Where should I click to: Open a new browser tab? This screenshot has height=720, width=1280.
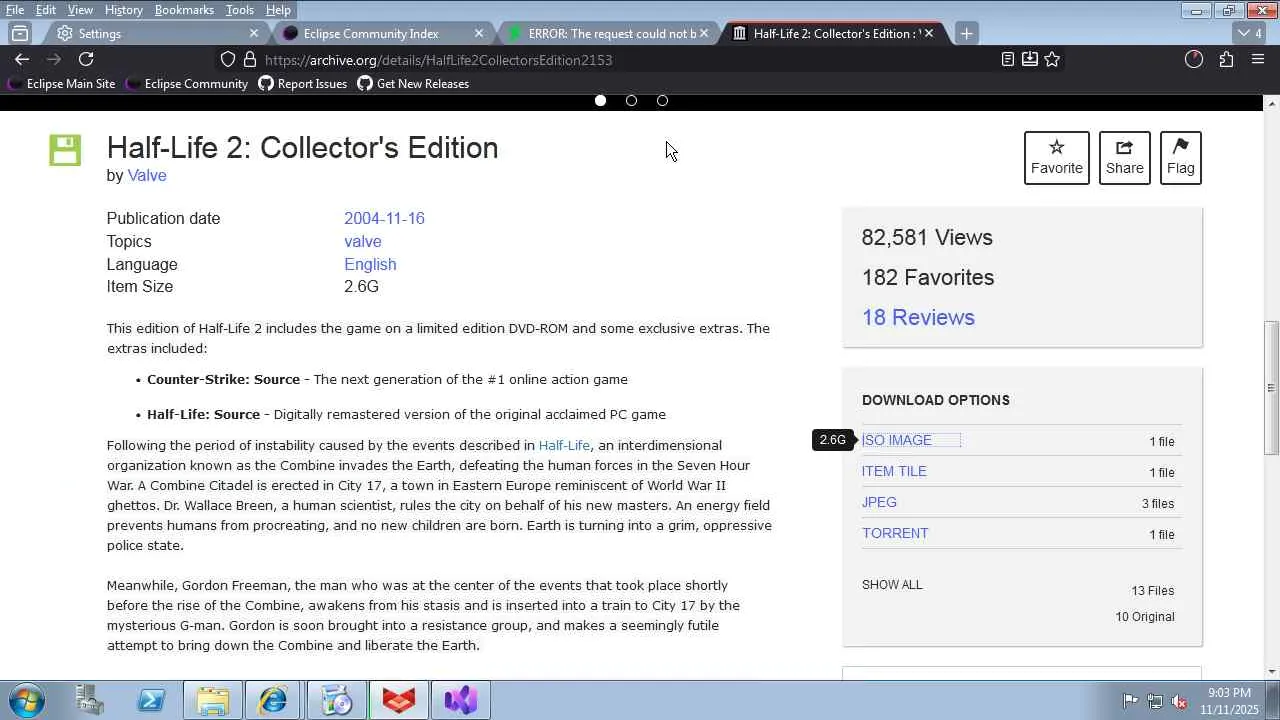(x=966, y=33)
